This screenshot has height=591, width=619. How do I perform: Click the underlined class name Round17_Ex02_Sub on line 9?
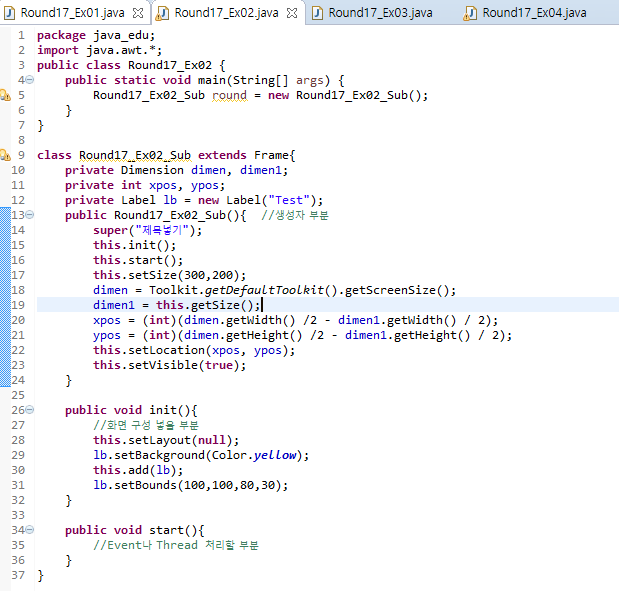[x=135, y=156]
